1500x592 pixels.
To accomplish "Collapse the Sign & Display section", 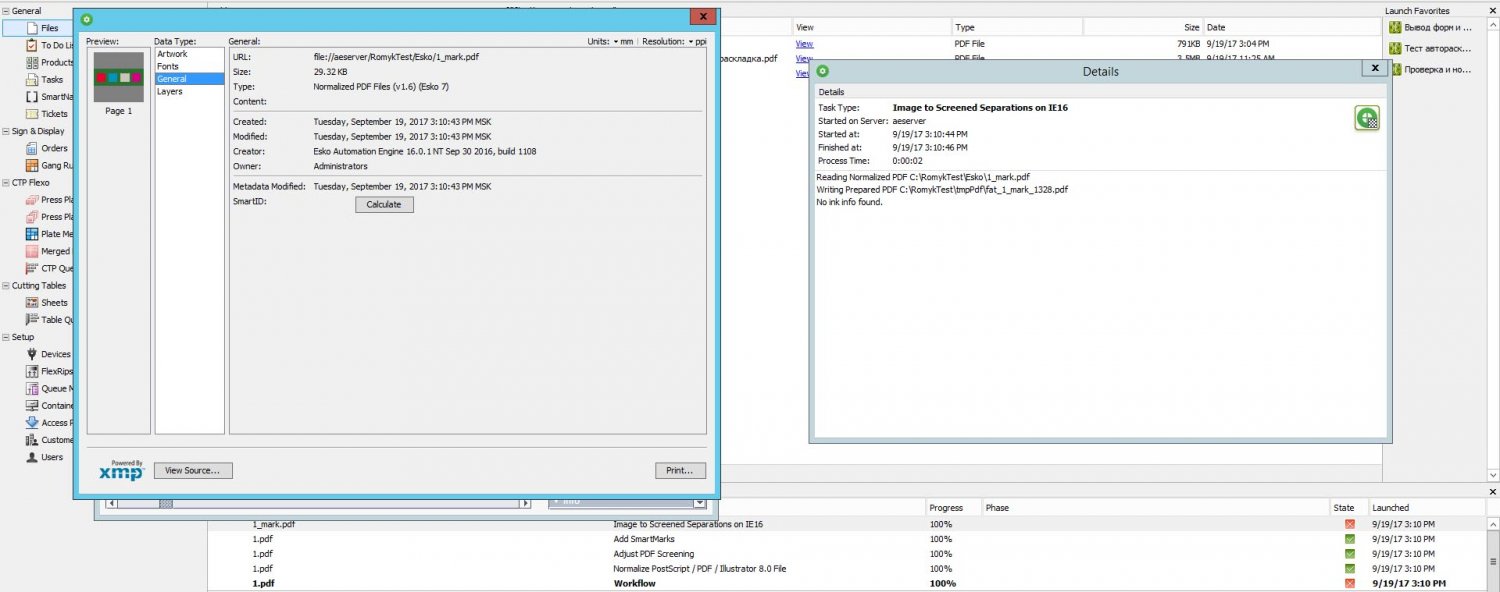I will tap(5, 131).
